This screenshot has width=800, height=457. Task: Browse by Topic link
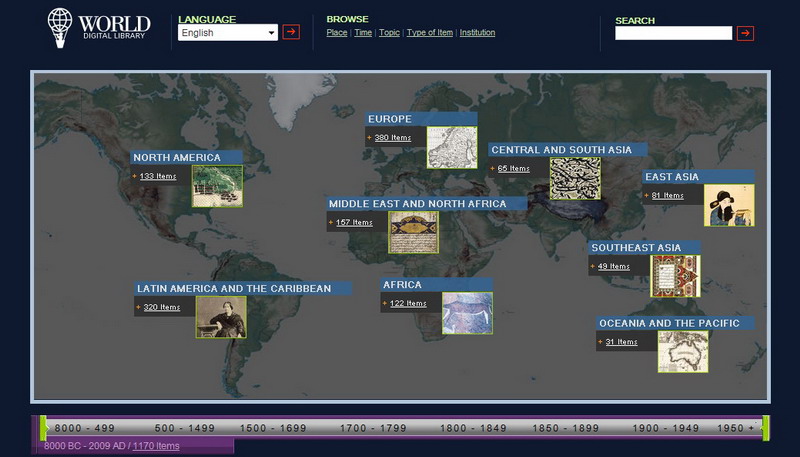(389, 32)
